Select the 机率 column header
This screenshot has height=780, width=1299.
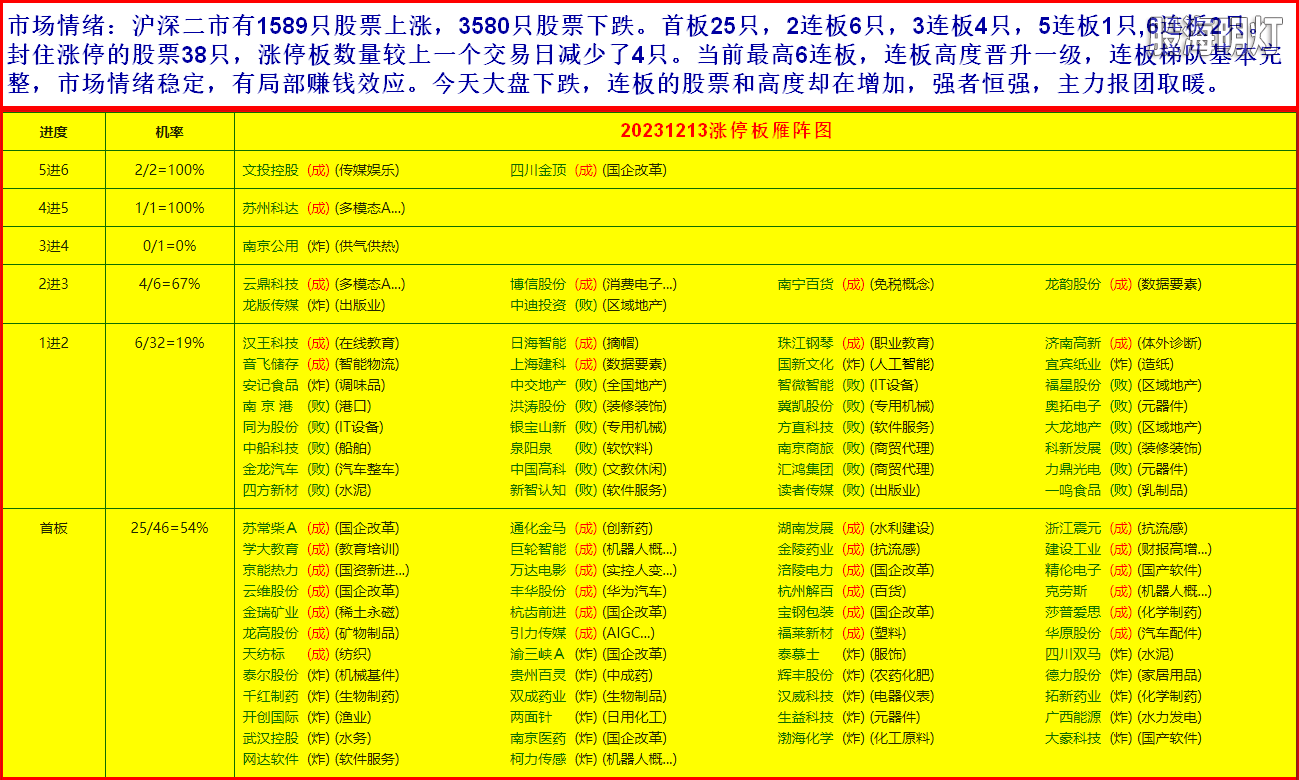(169, 132)
